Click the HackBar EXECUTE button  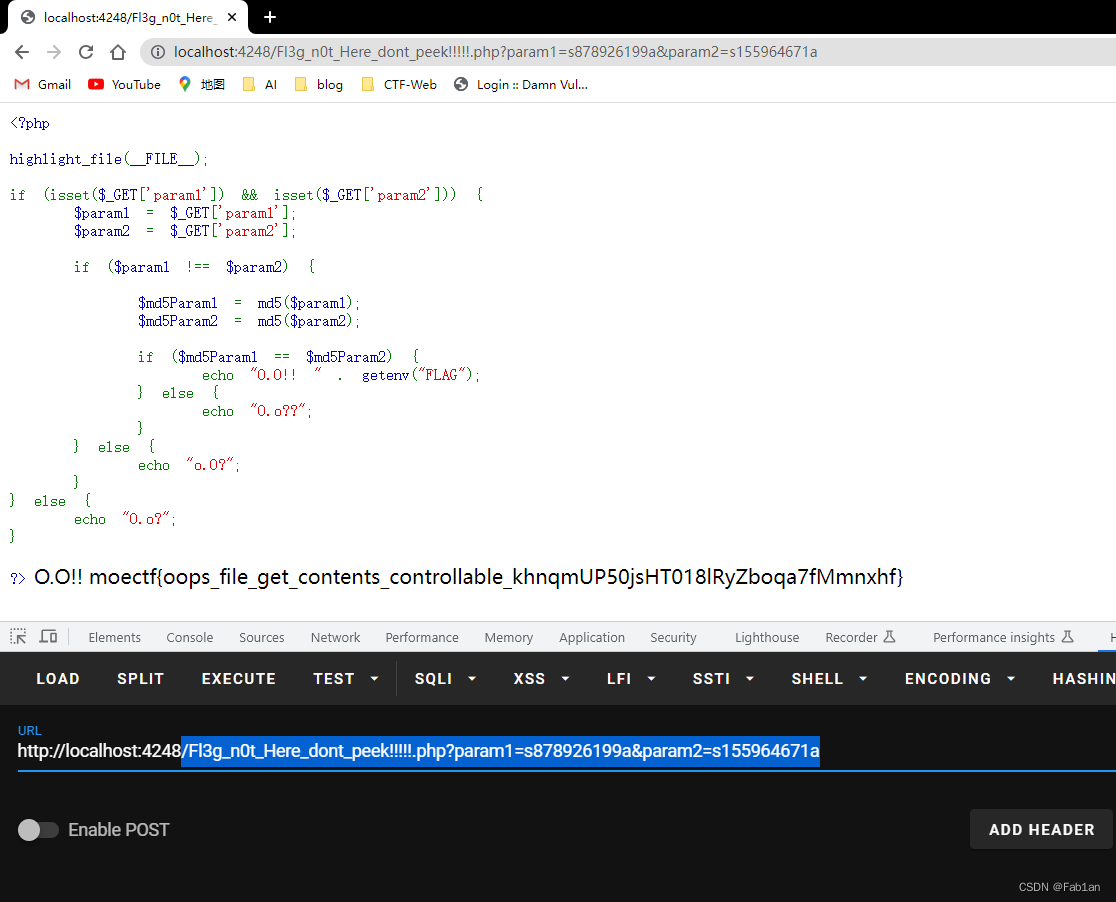[238, 678]
